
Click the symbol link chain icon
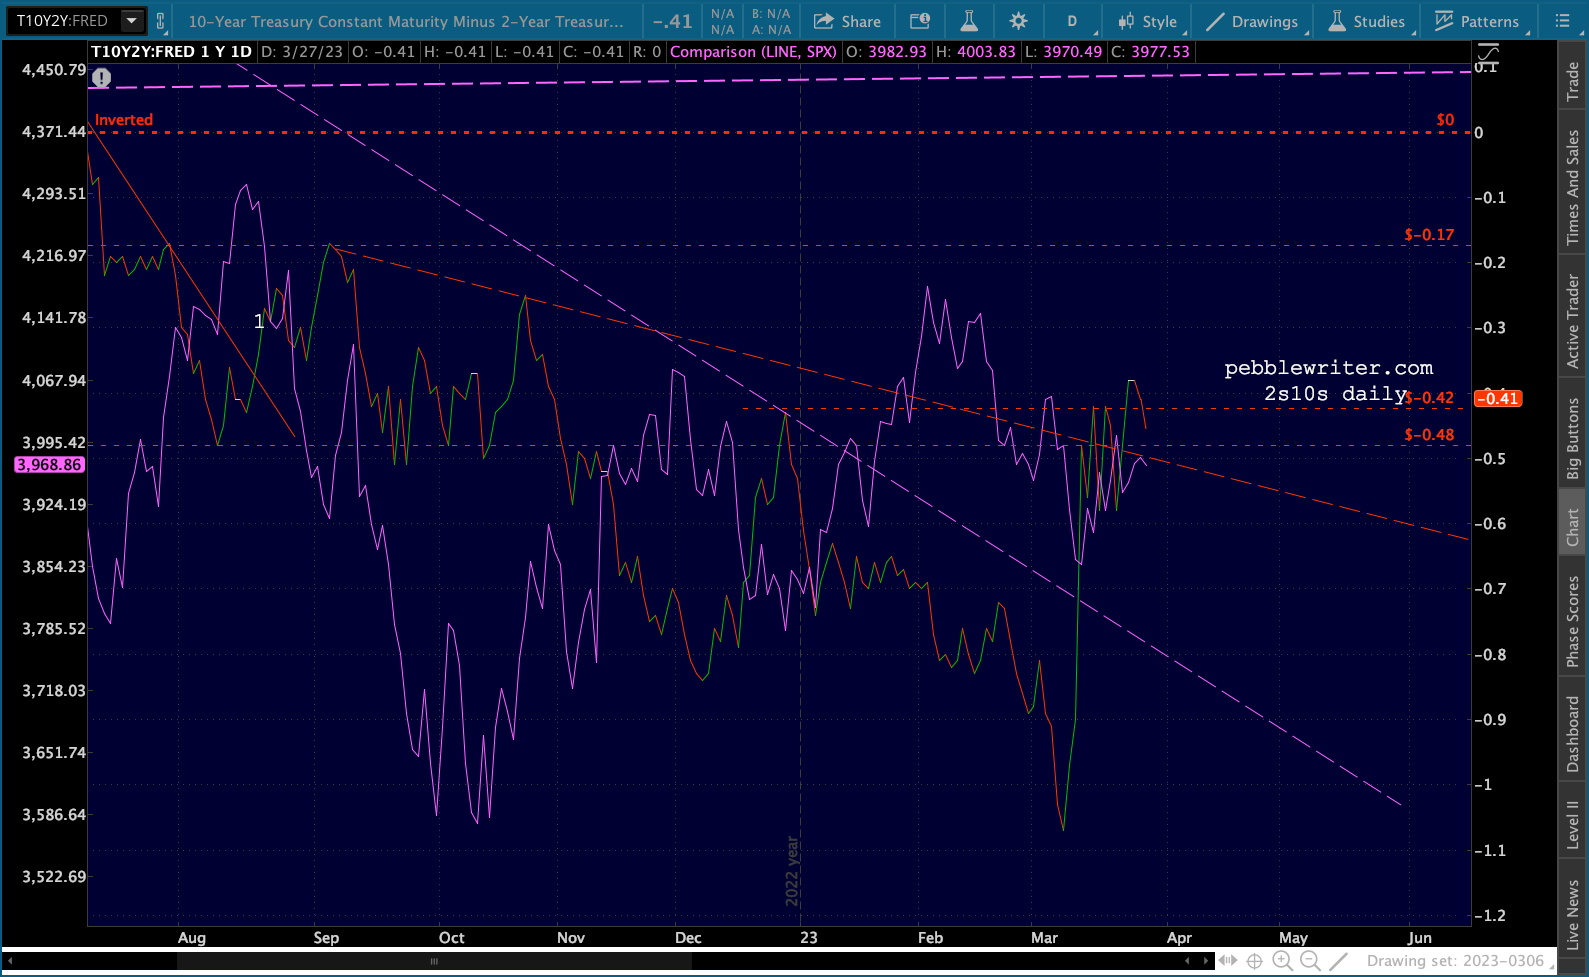[x=160, y=21]
